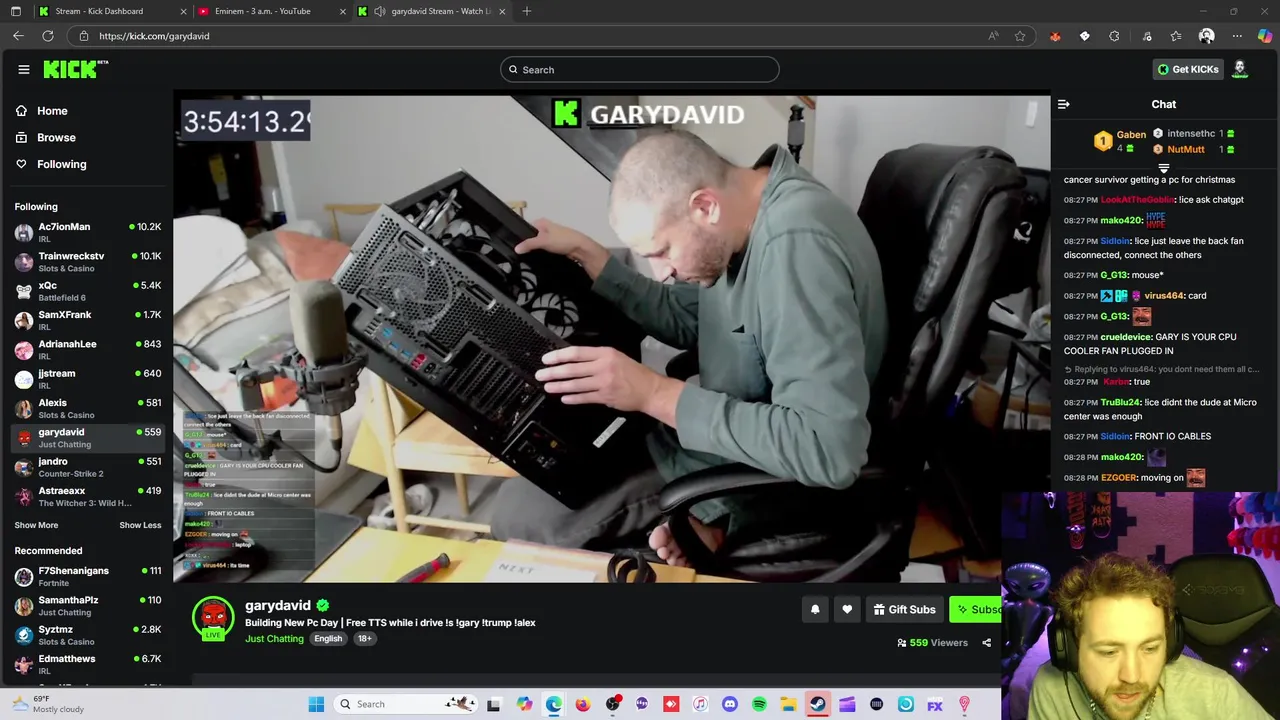Open File Explorer from the taskbar

788,704
